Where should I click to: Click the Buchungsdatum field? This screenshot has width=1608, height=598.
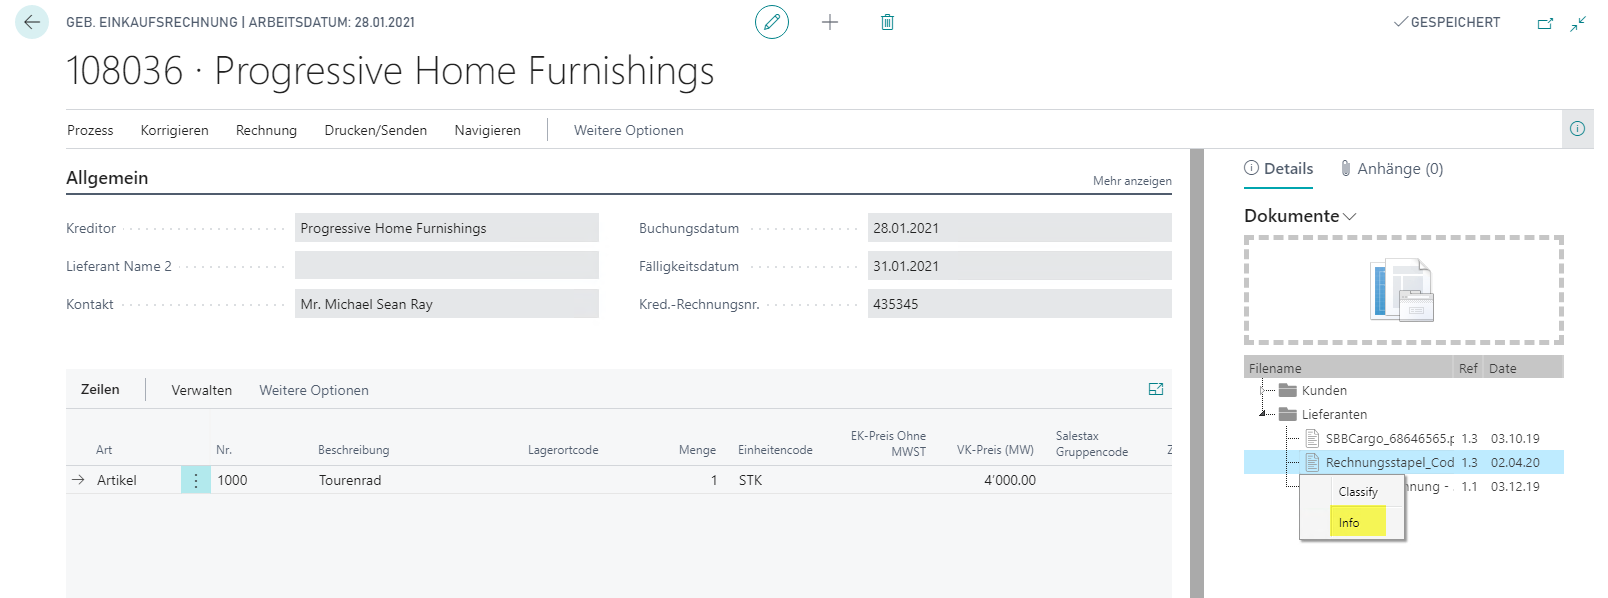click(x=1020, y=228)
